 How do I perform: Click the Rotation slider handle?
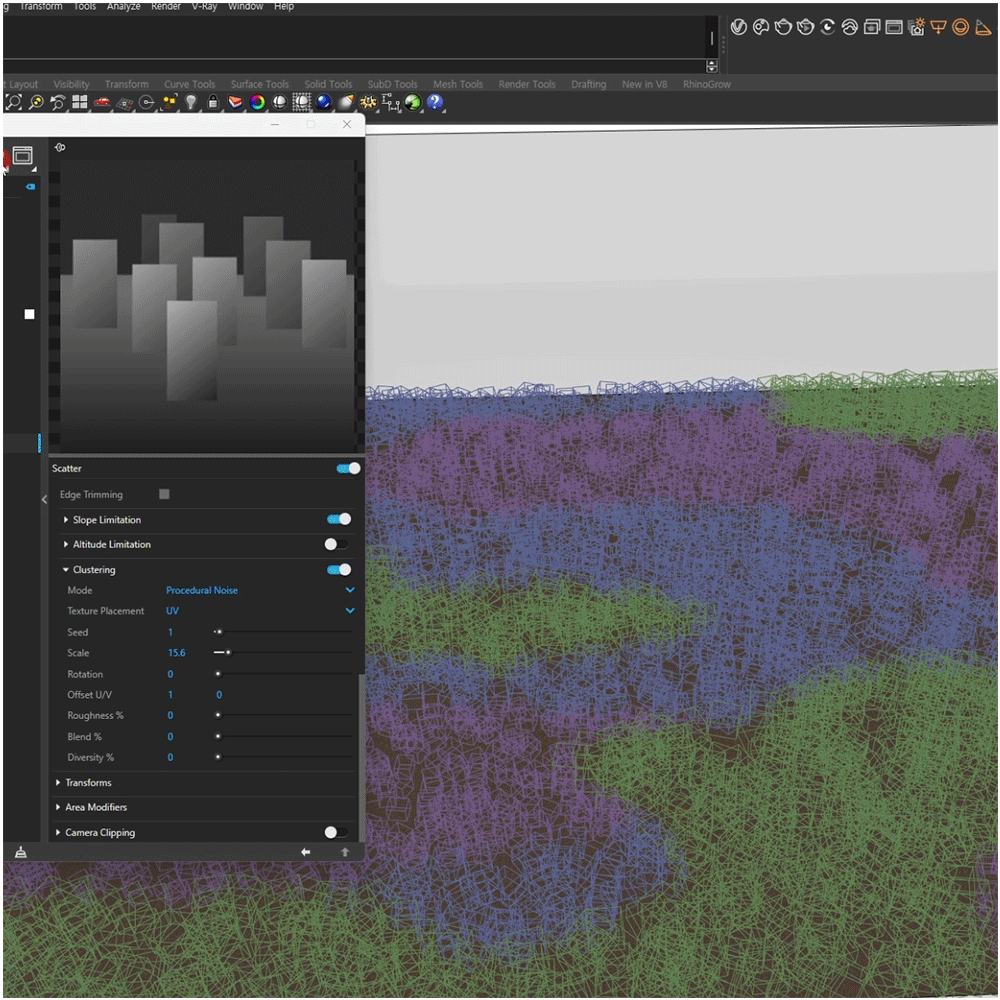(218, 674)
